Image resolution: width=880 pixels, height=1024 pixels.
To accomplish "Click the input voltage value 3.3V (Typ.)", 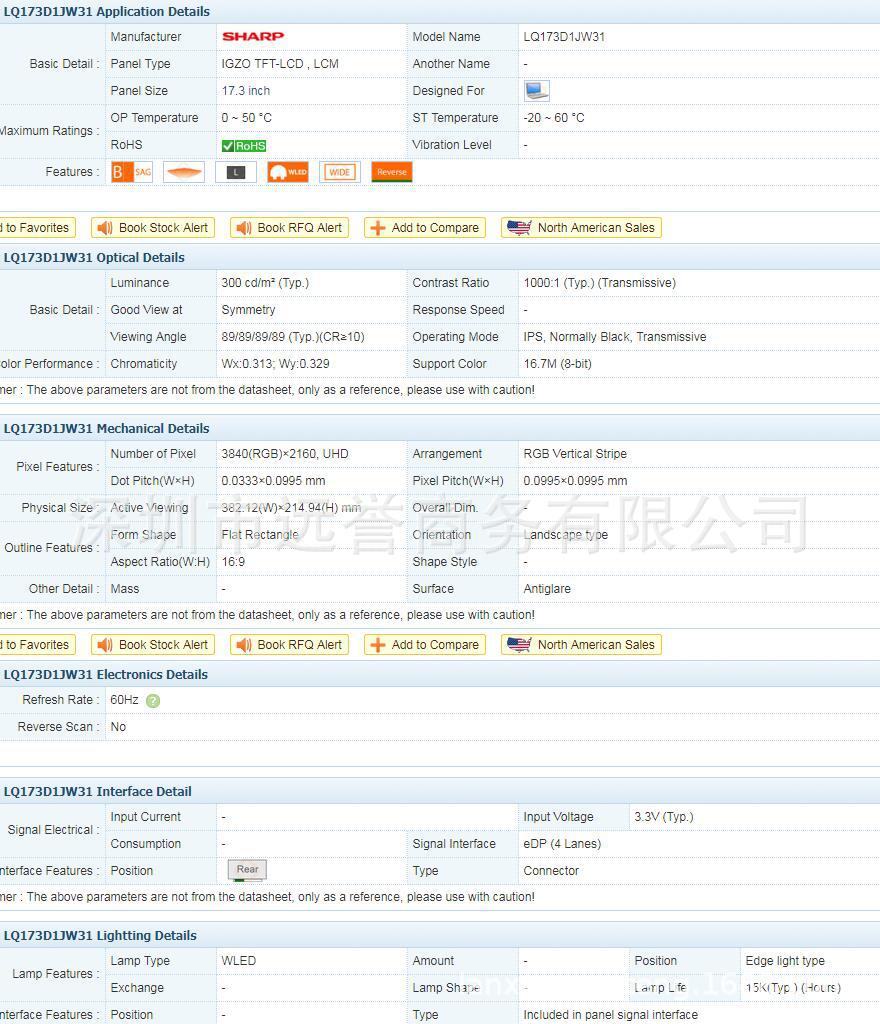I will pyautogui.click(x=664, y=817).
